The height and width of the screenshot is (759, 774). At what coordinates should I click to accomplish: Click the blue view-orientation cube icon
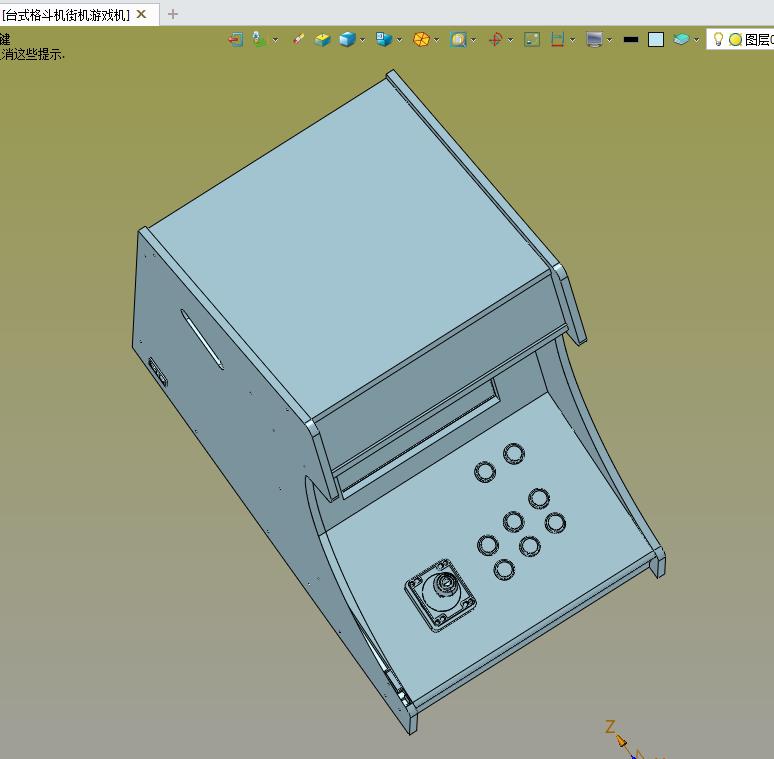click(x=384, y=39)
